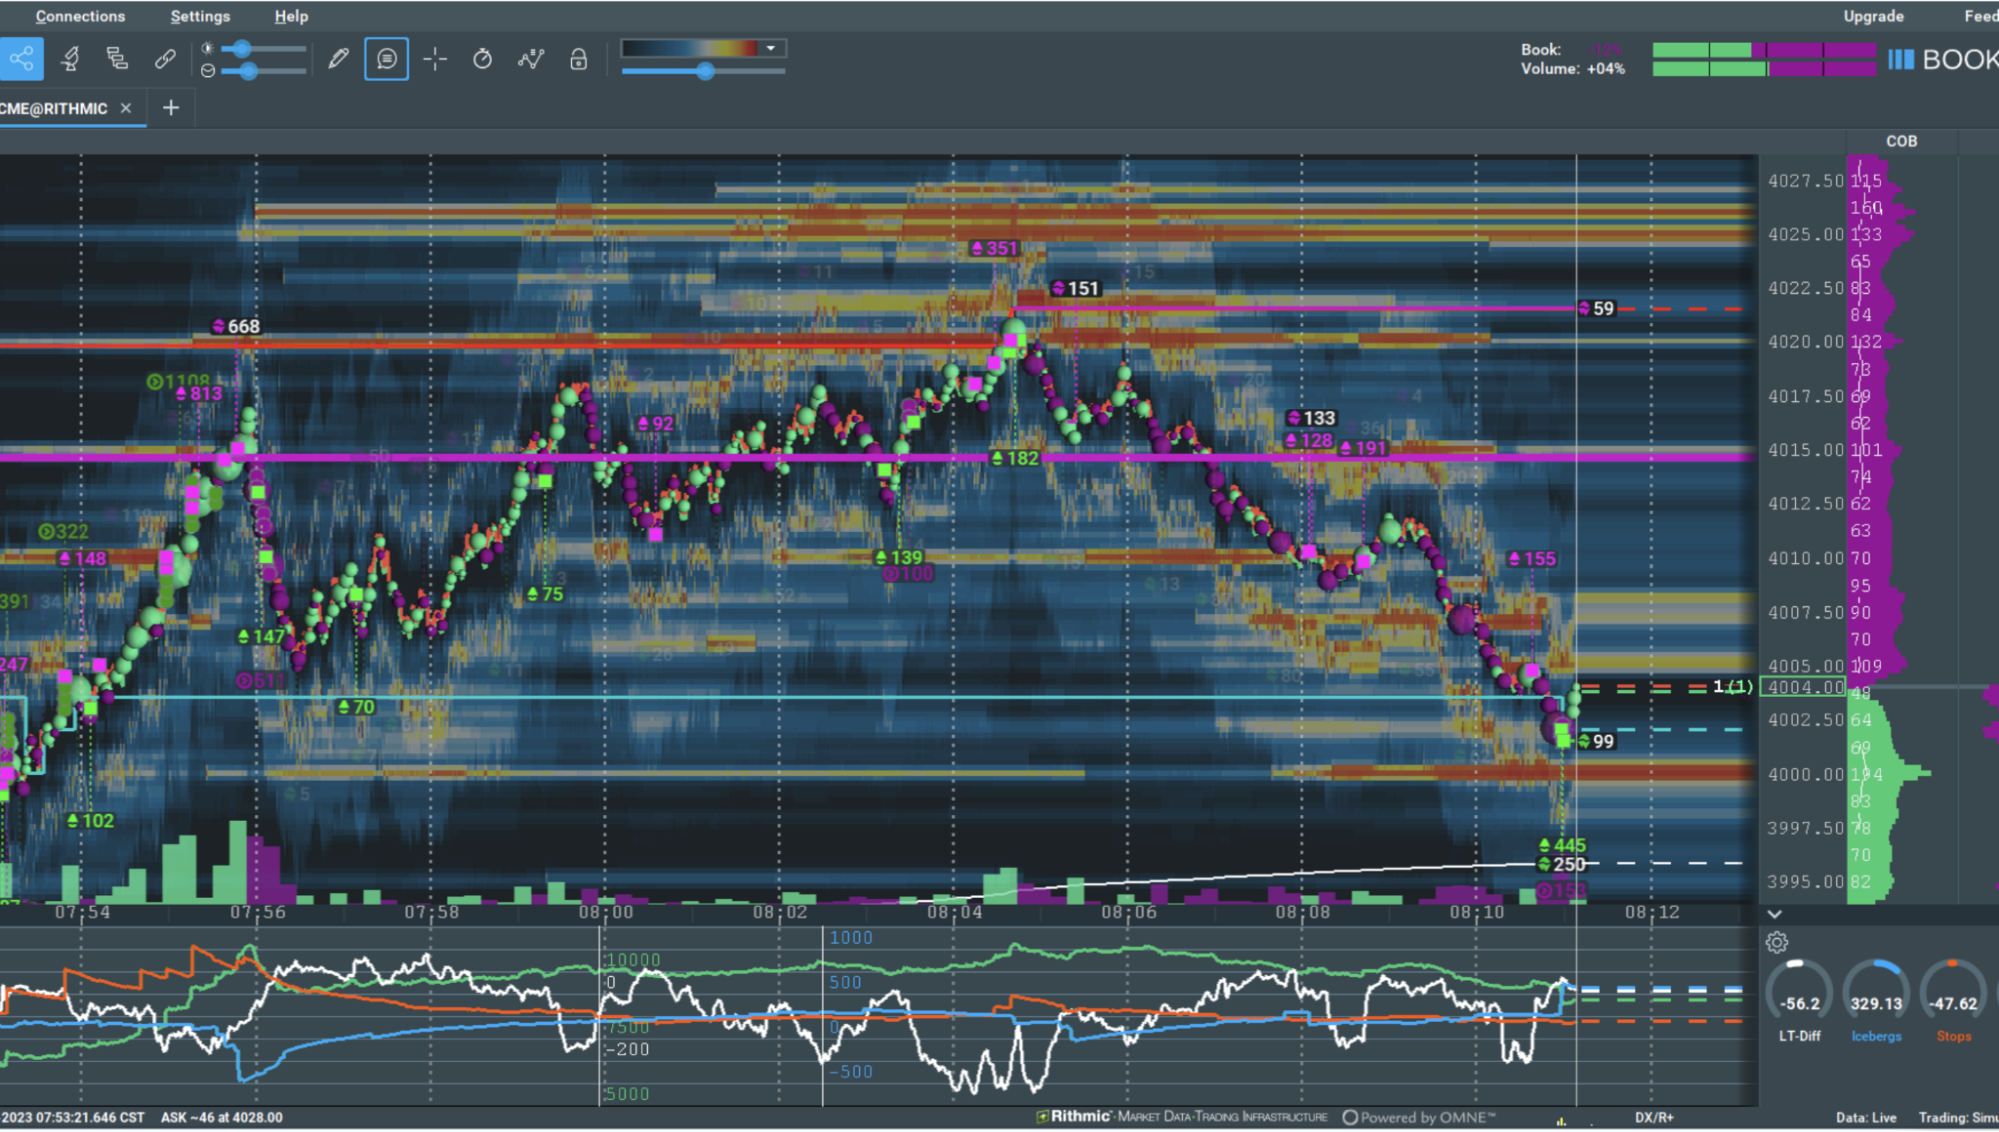
Task: Click the circular contrast icon under brightness
Action: pyautogui.click(x=207, y=70)
